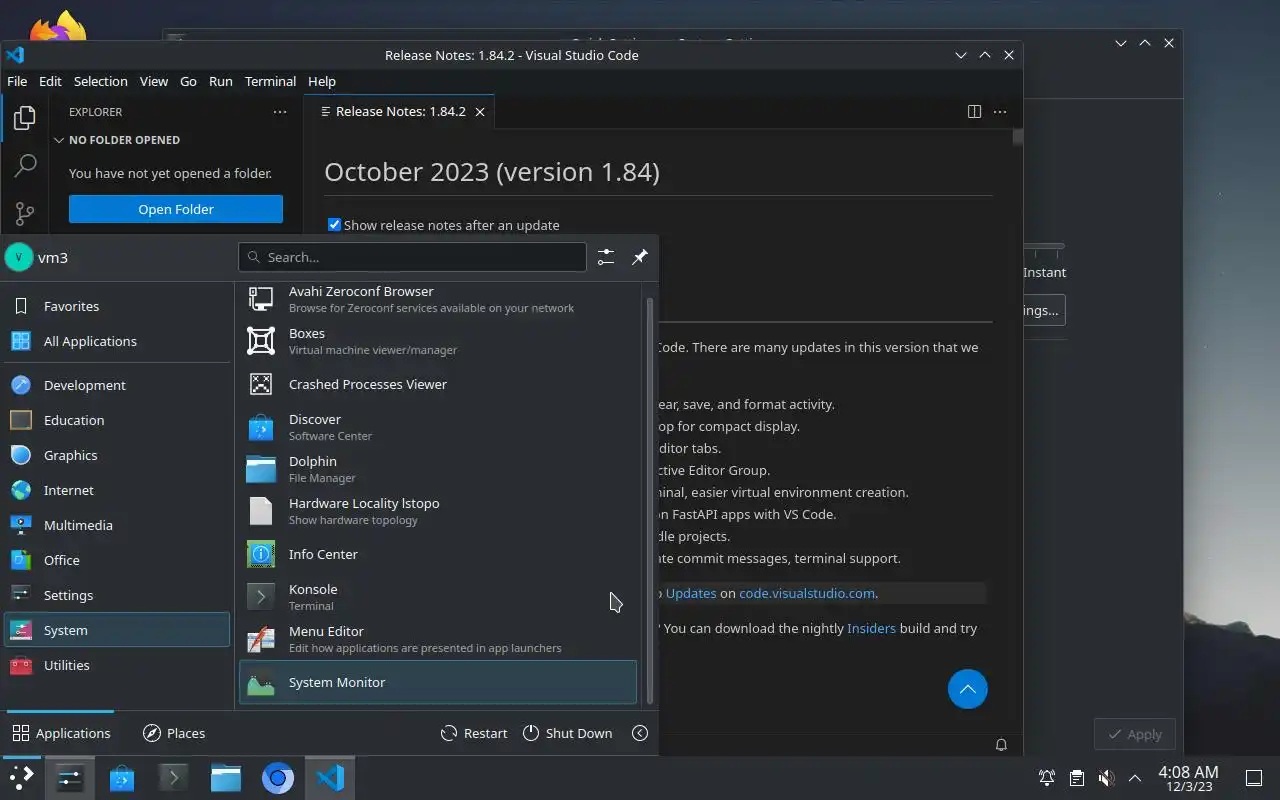1280x800 pixels.
Task: Open Info Center
Action: [438, 554]
